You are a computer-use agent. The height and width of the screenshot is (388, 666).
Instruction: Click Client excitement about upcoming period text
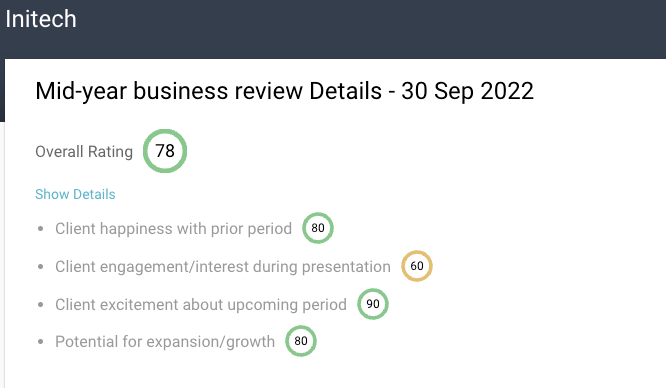(201, 305)
